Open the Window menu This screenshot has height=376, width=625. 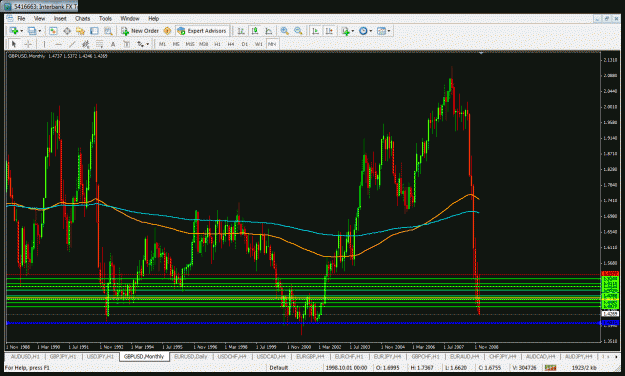[130, 18]
